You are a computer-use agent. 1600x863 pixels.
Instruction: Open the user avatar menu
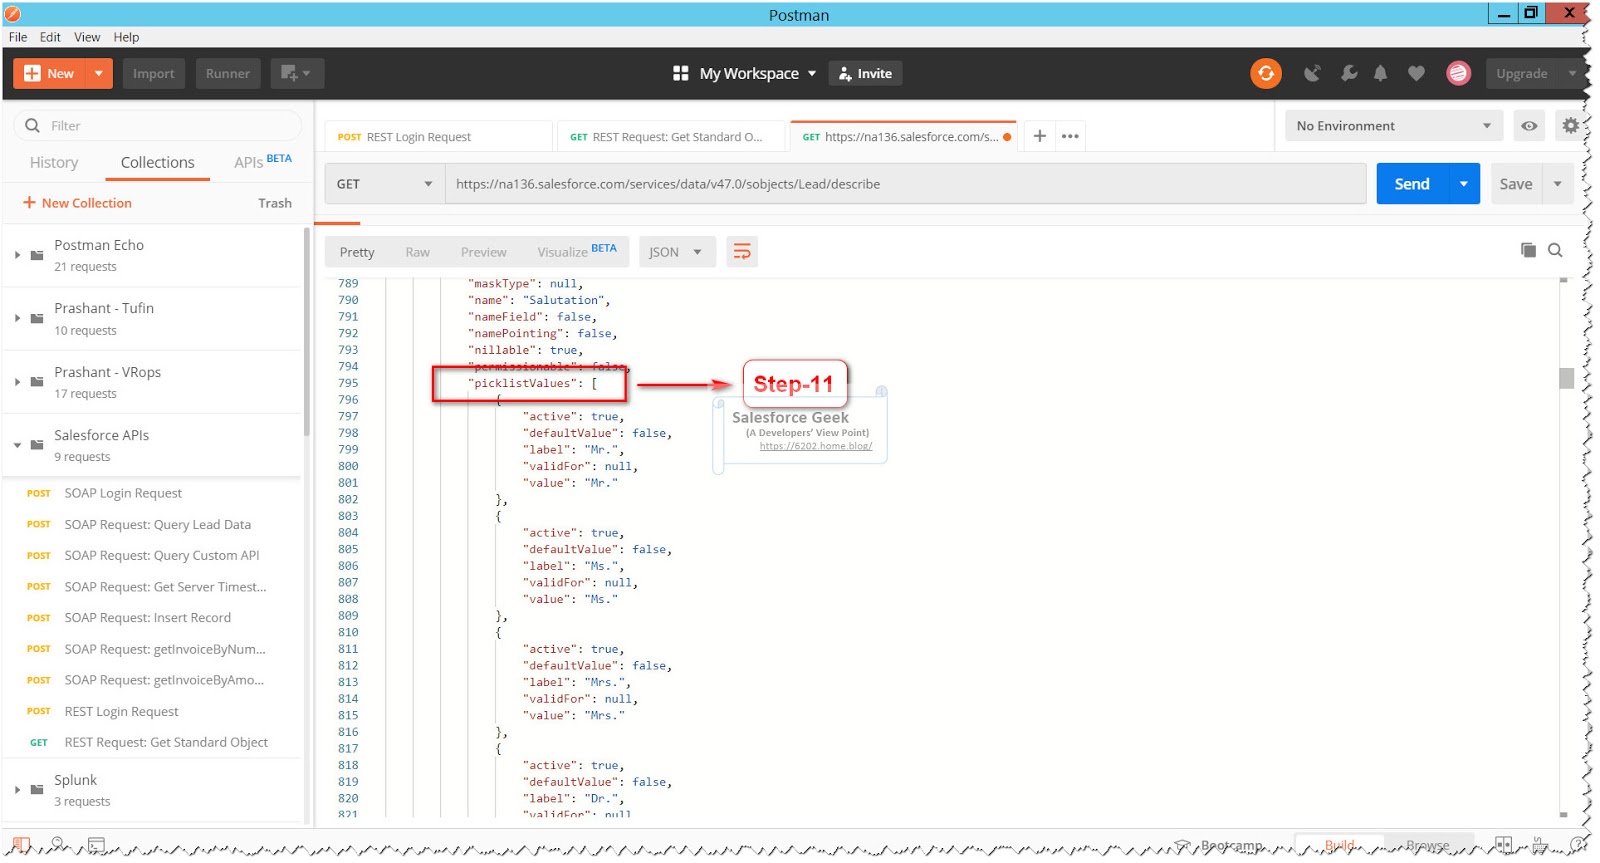point(1458,73)
